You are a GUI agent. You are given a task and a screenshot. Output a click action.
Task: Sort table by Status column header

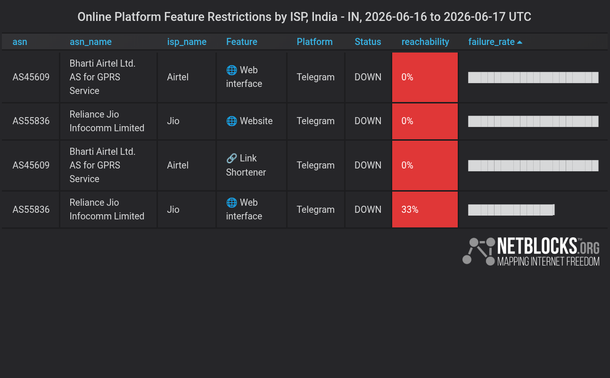coord(368,42)
